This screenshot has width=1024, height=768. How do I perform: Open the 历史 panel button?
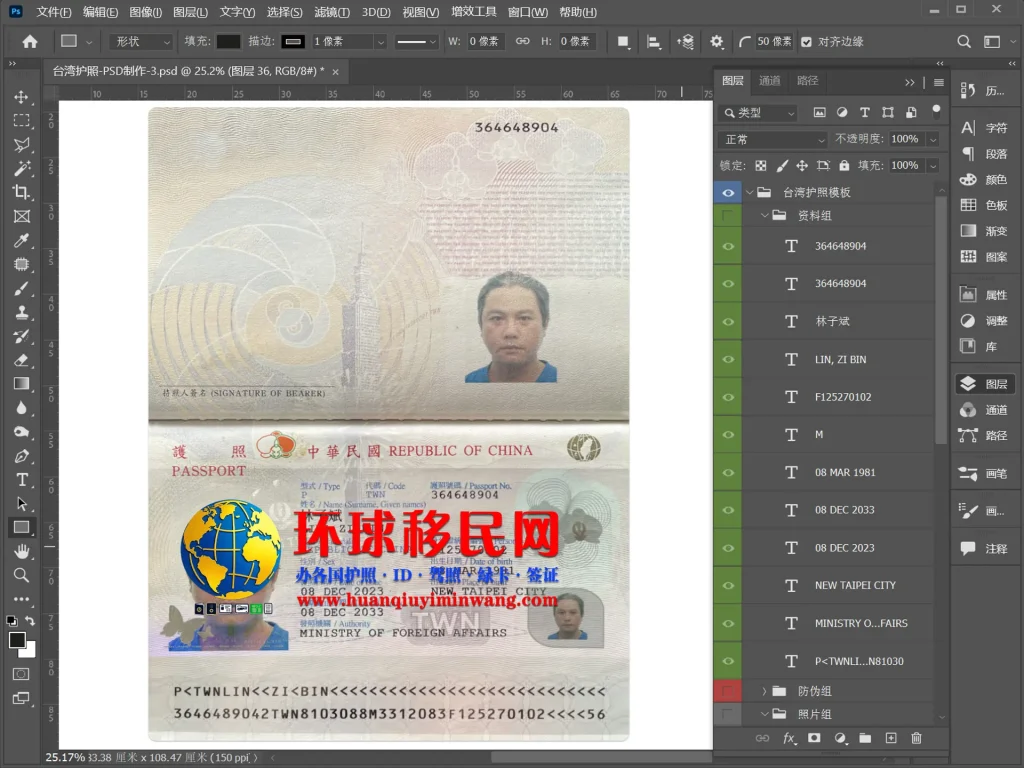985,91
